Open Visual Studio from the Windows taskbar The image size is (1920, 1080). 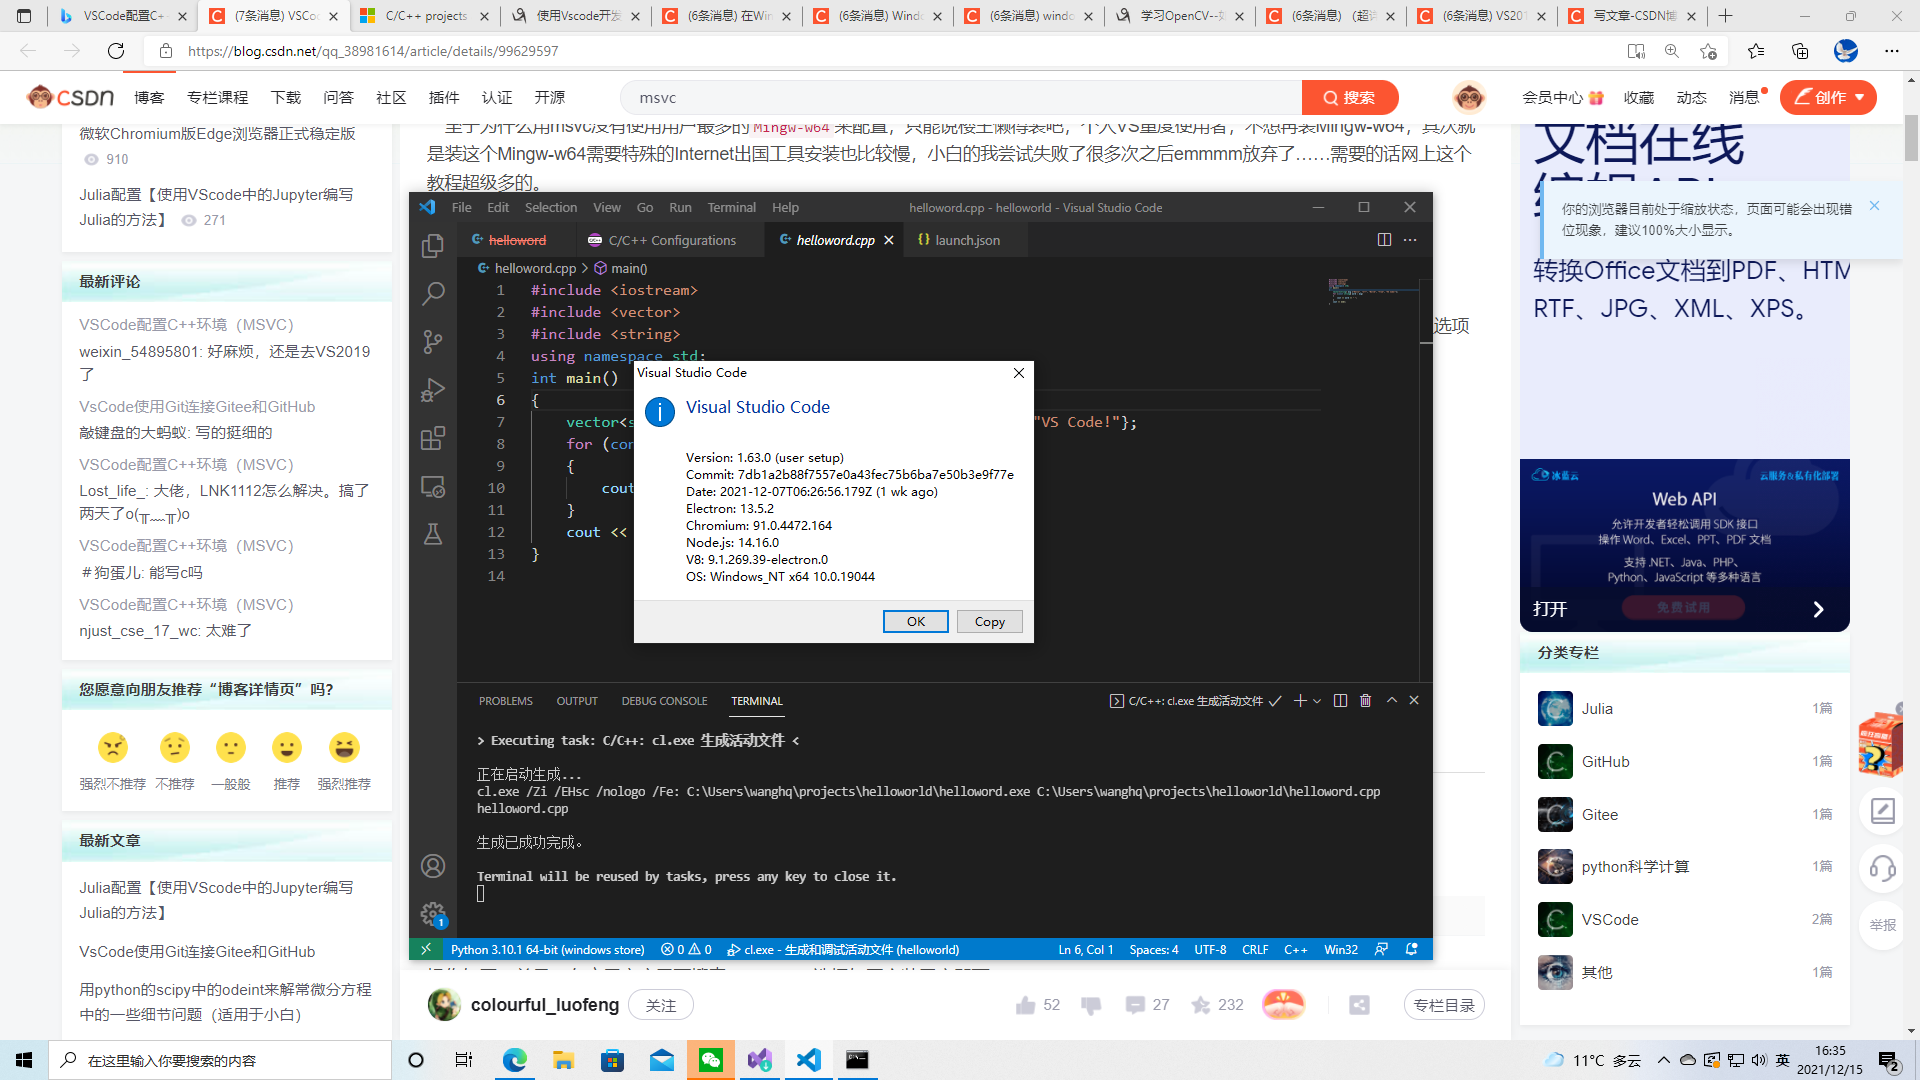tap(760, 1060)
